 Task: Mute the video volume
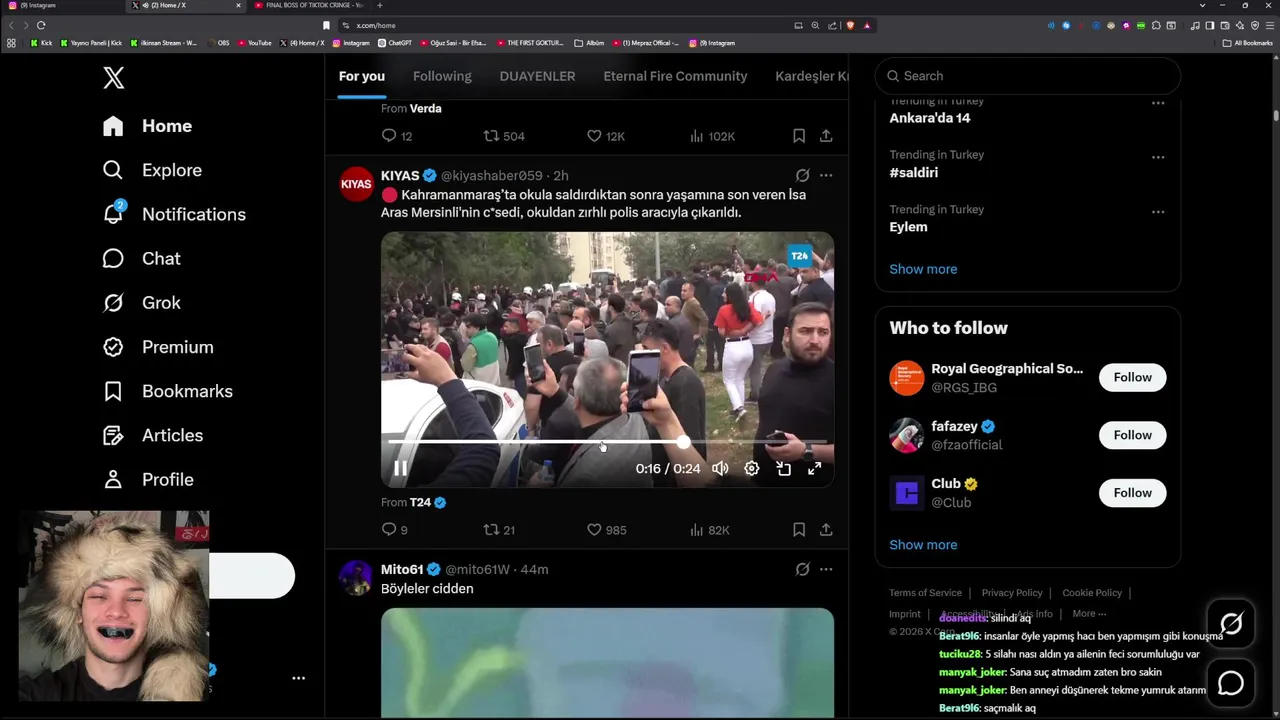tap(720, 468)
